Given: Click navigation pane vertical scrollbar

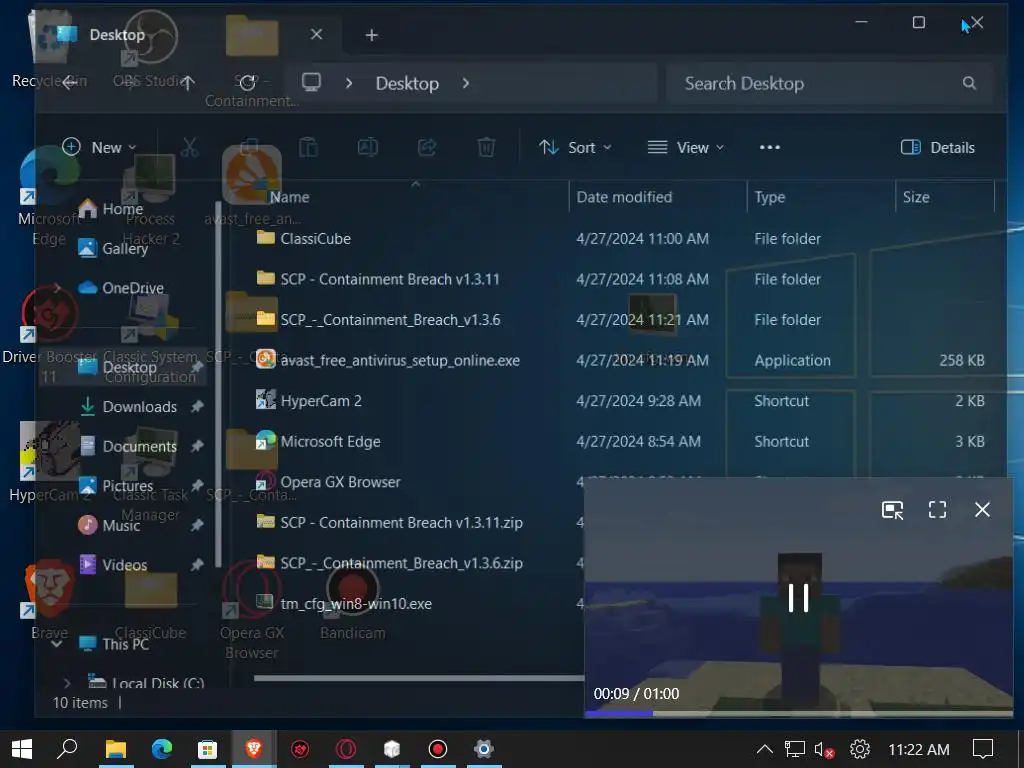Looking at the screenshot, I should pos(218,385).
